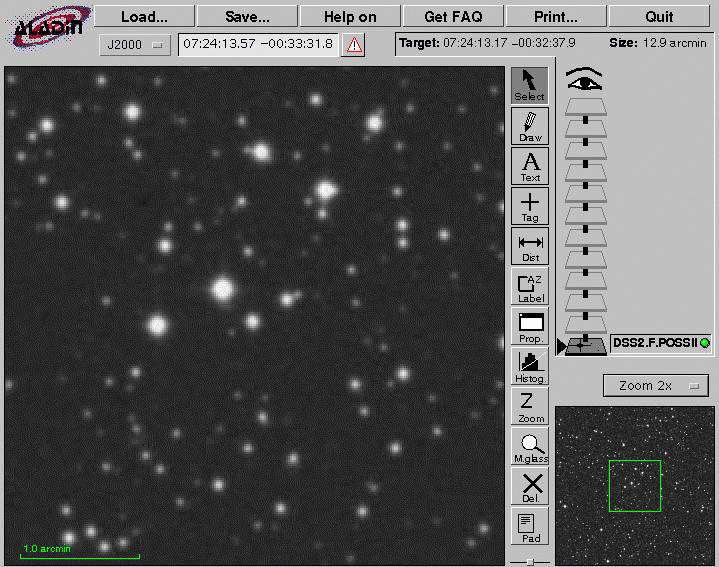Select the DSS2.F.POSSII plane icon

(x=586, y=345)
